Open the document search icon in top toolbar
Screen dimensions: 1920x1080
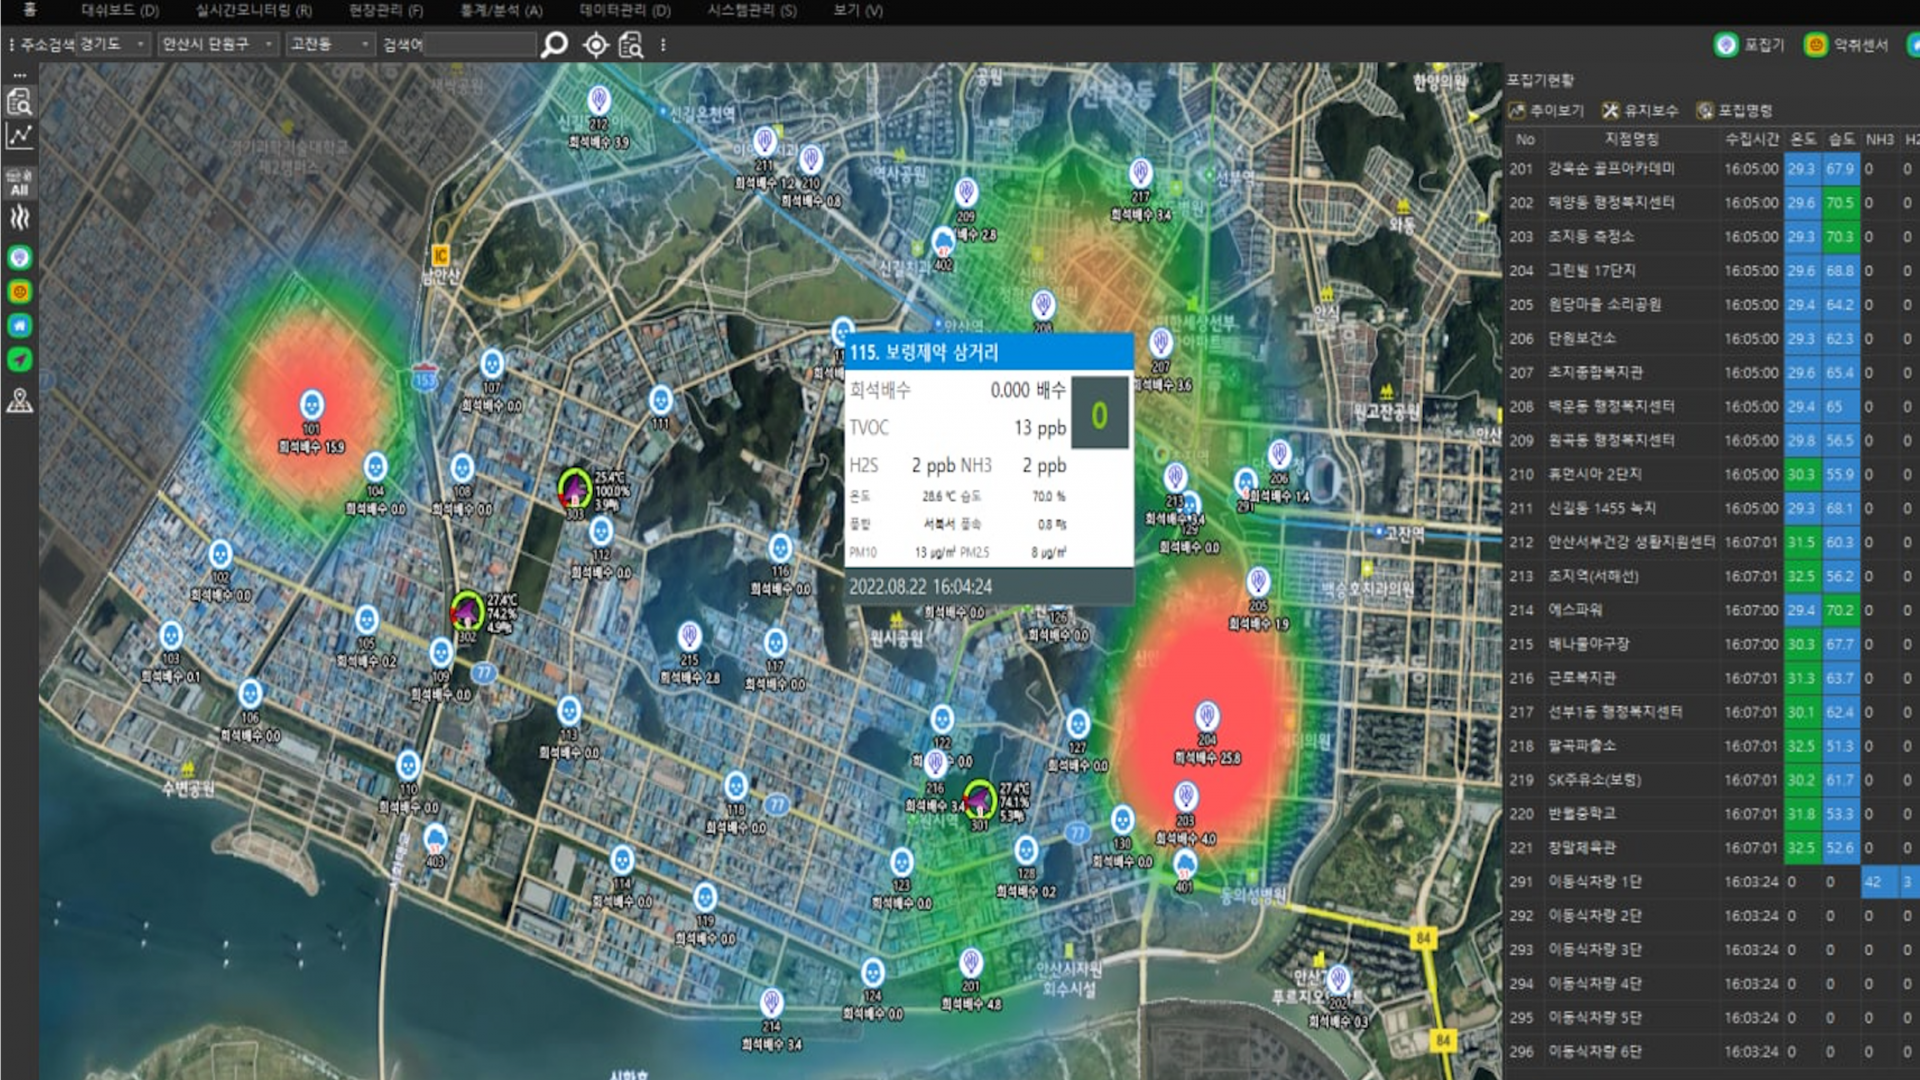(631, 45)
